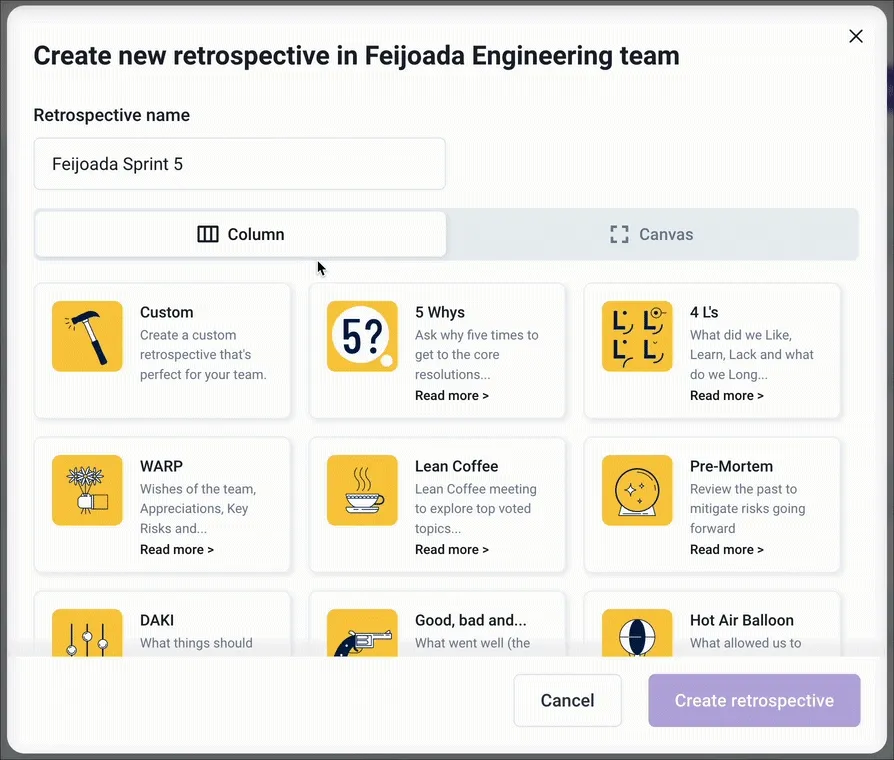Close the create retrospective dialog
Screen dimensions: 894x760
tap(856, 36)
